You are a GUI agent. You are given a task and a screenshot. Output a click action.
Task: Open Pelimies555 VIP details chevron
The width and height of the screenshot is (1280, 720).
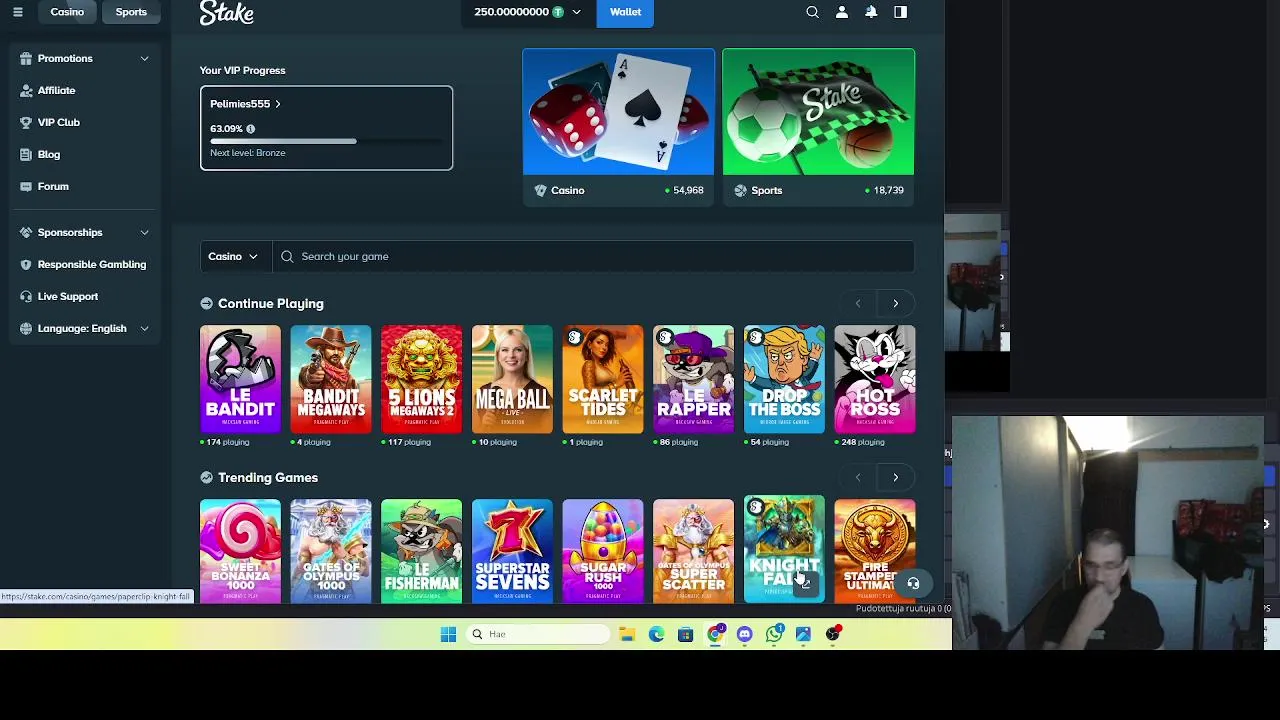pos(277,104)
